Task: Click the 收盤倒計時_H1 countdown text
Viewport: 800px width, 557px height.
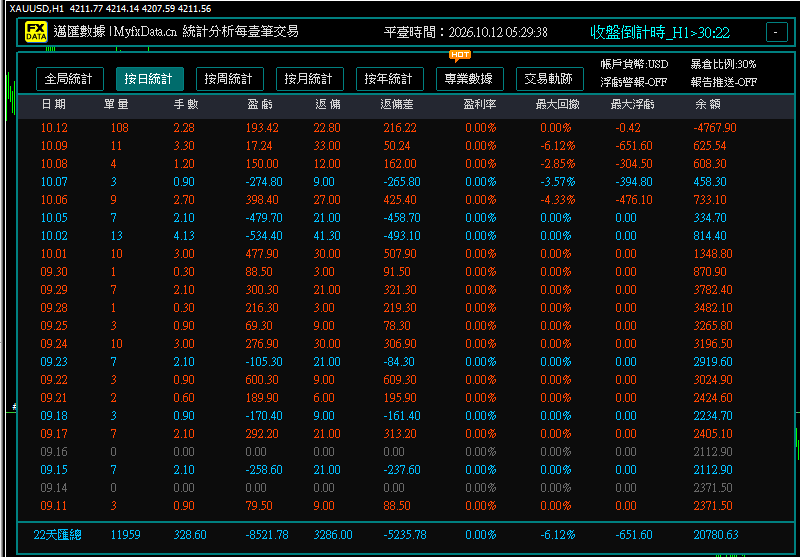Action: [660, 33]
